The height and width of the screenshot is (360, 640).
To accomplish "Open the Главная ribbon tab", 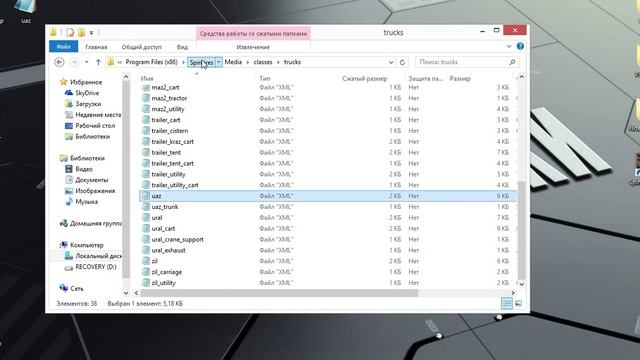I will tap(96, 47).
